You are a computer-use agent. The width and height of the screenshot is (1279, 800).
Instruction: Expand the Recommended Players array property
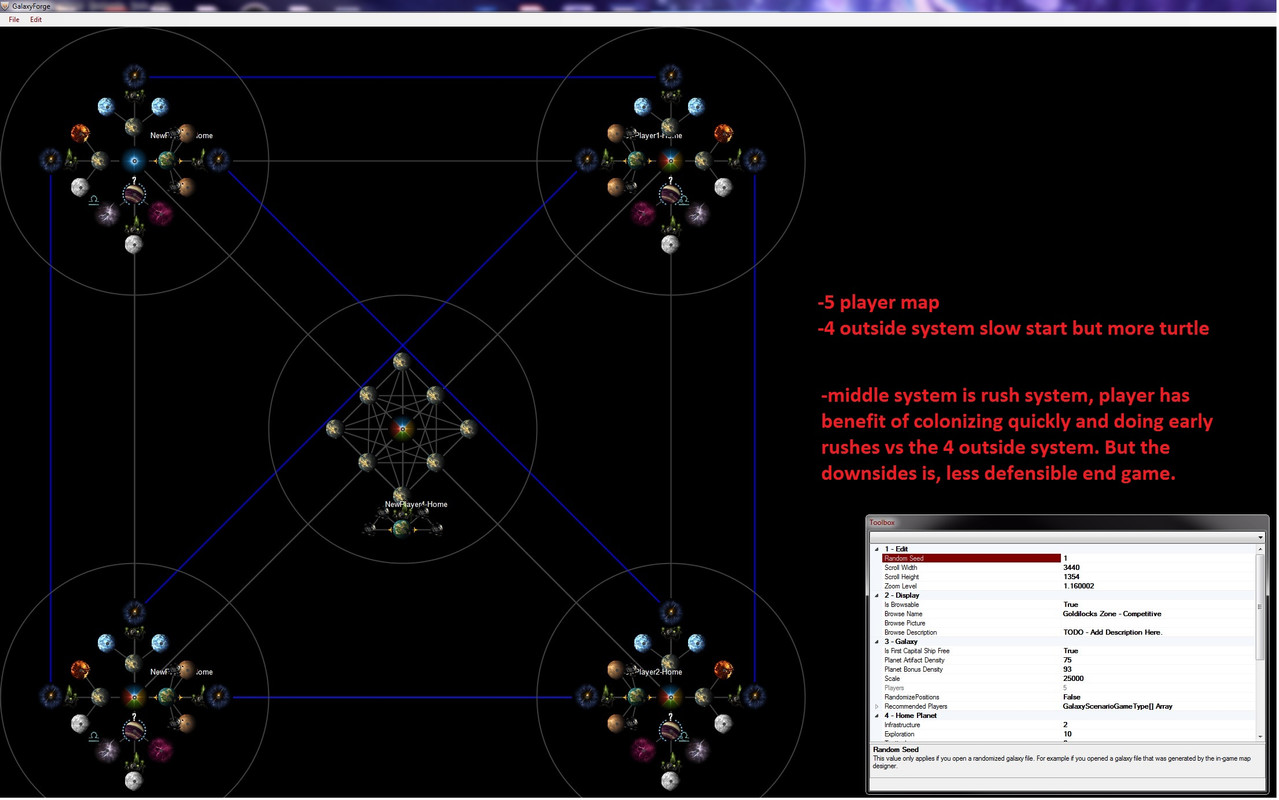tap(878, 706)
